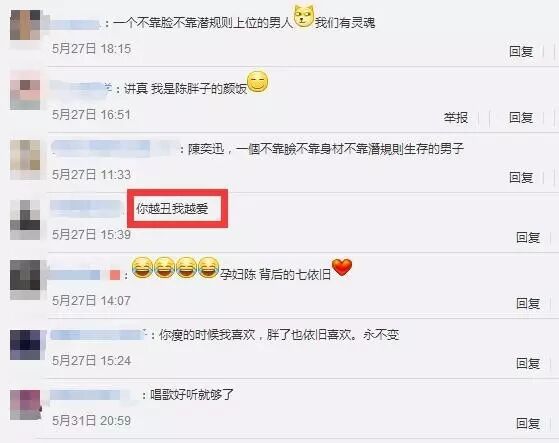Open avatar of the 15:24 commenter

click(x=25, y=345)
